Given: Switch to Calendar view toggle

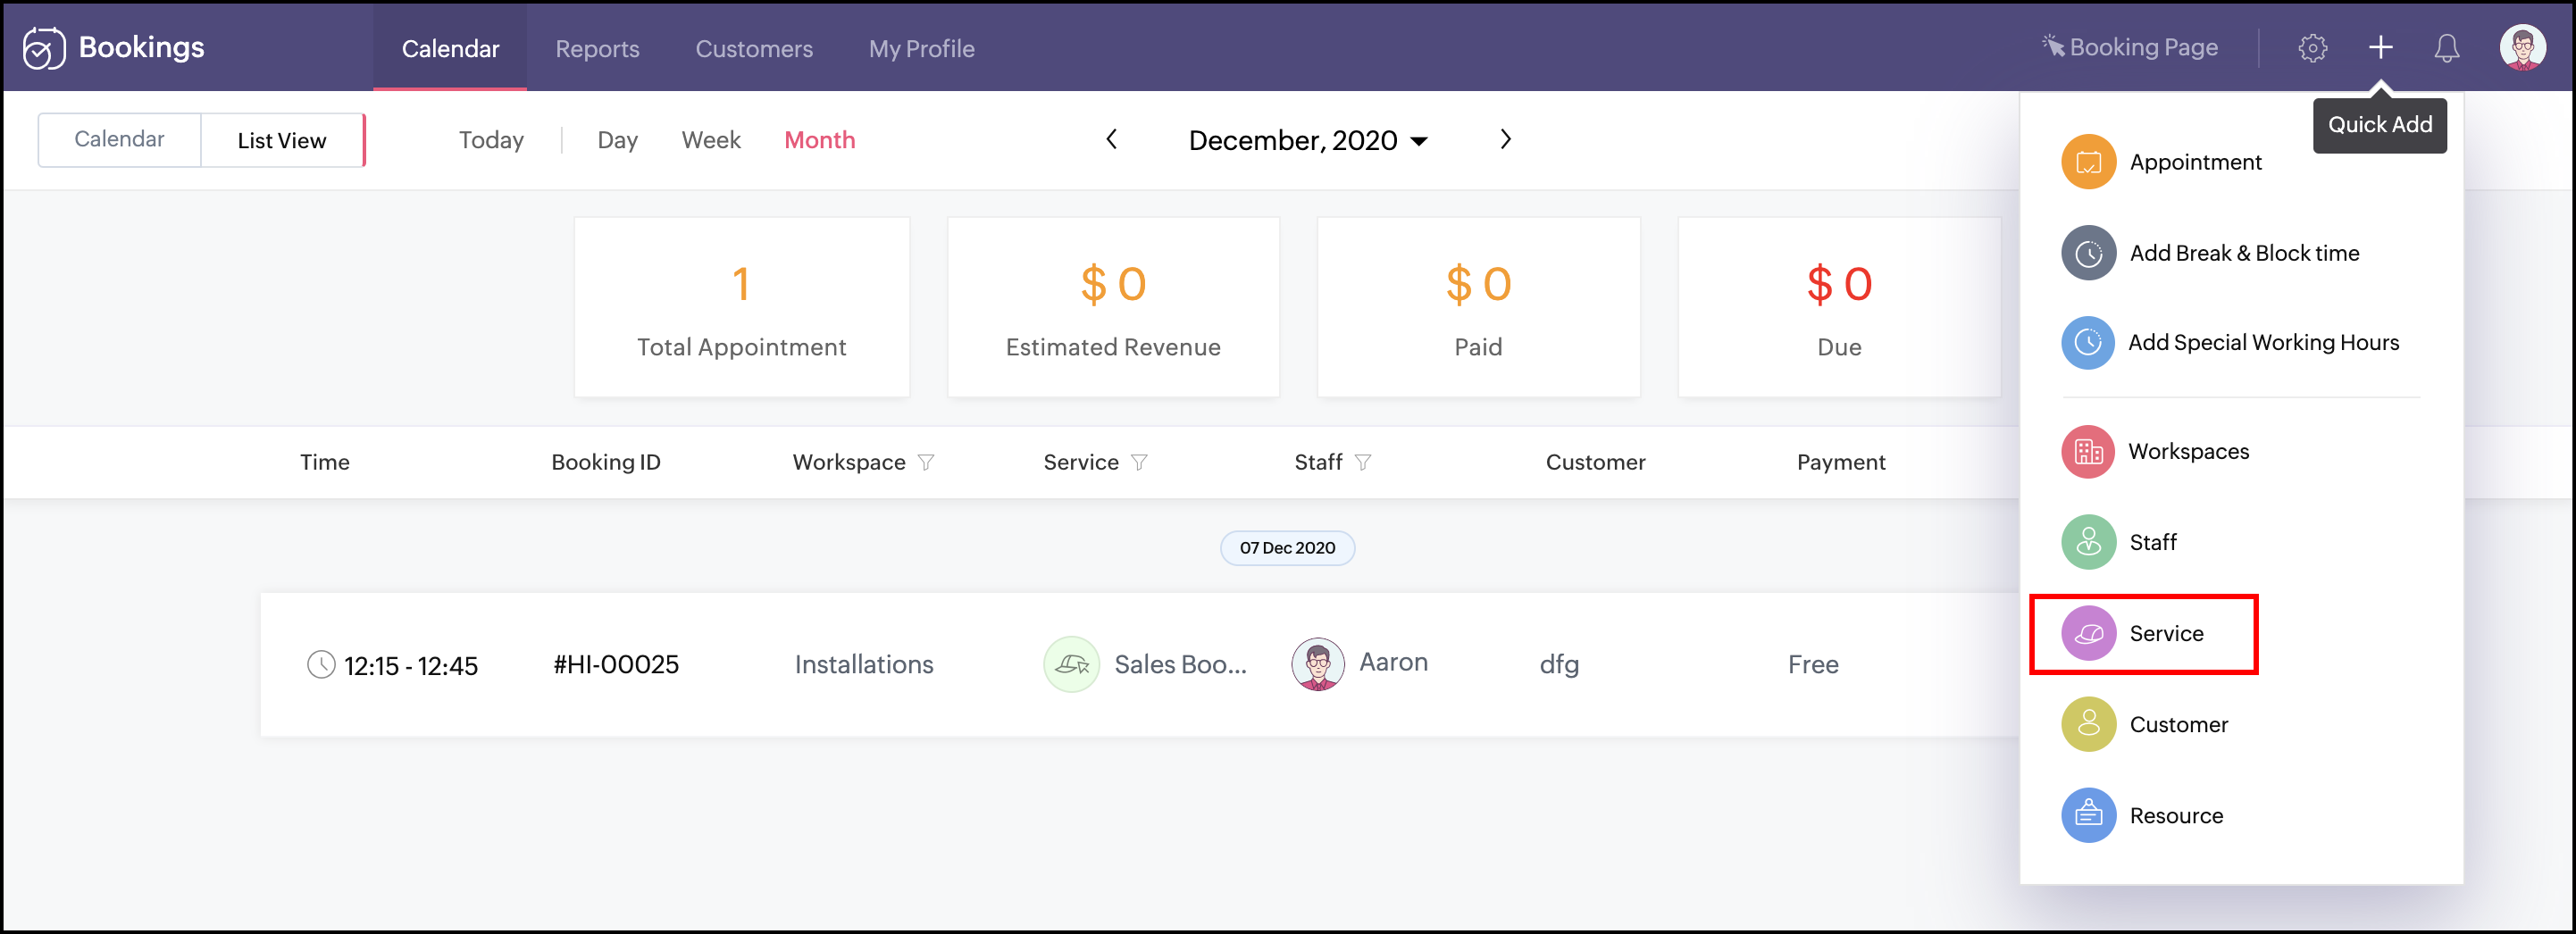Looking at the screenshot, I should 119,140.
